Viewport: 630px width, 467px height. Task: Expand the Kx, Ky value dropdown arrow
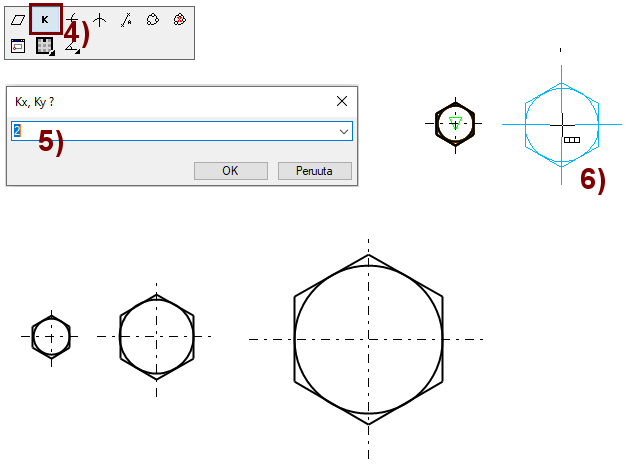(344, 131)
